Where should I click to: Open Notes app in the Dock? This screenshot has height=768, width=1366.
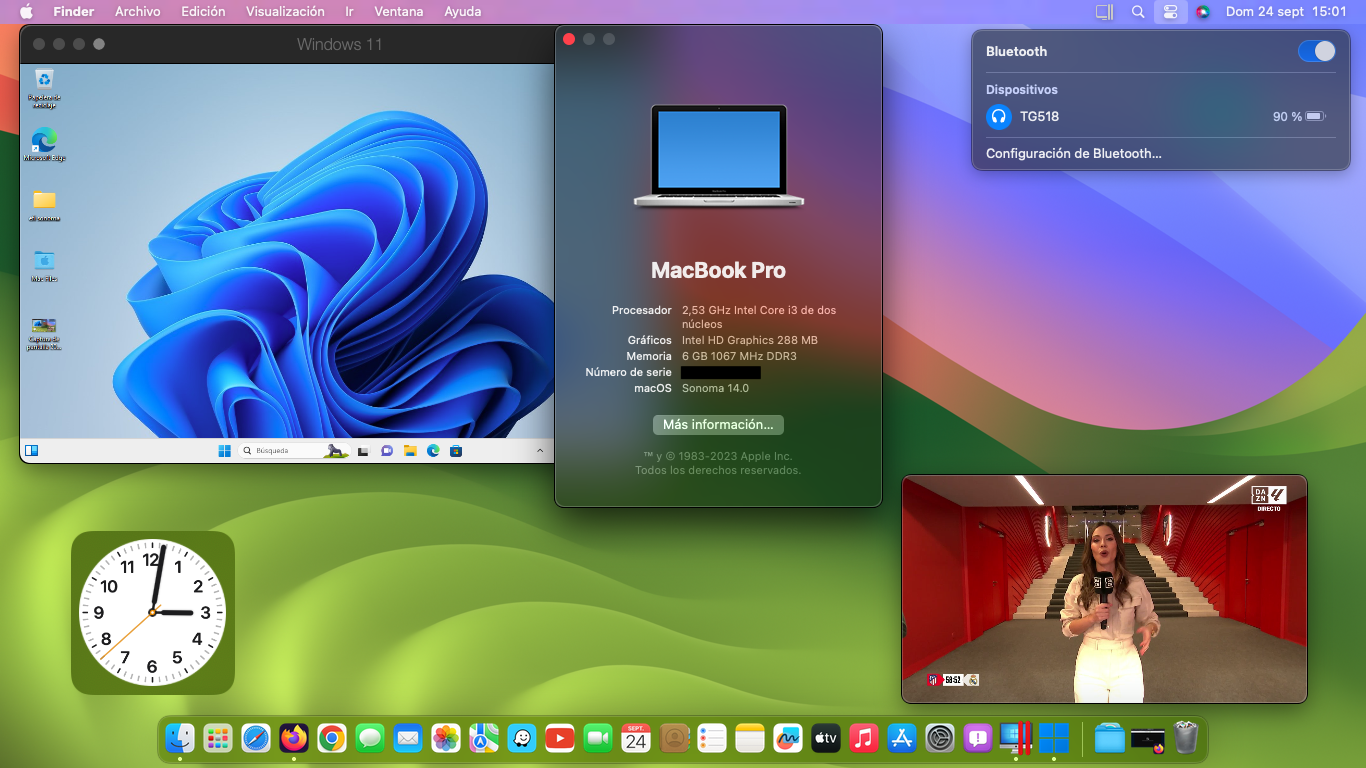[750, 739]
